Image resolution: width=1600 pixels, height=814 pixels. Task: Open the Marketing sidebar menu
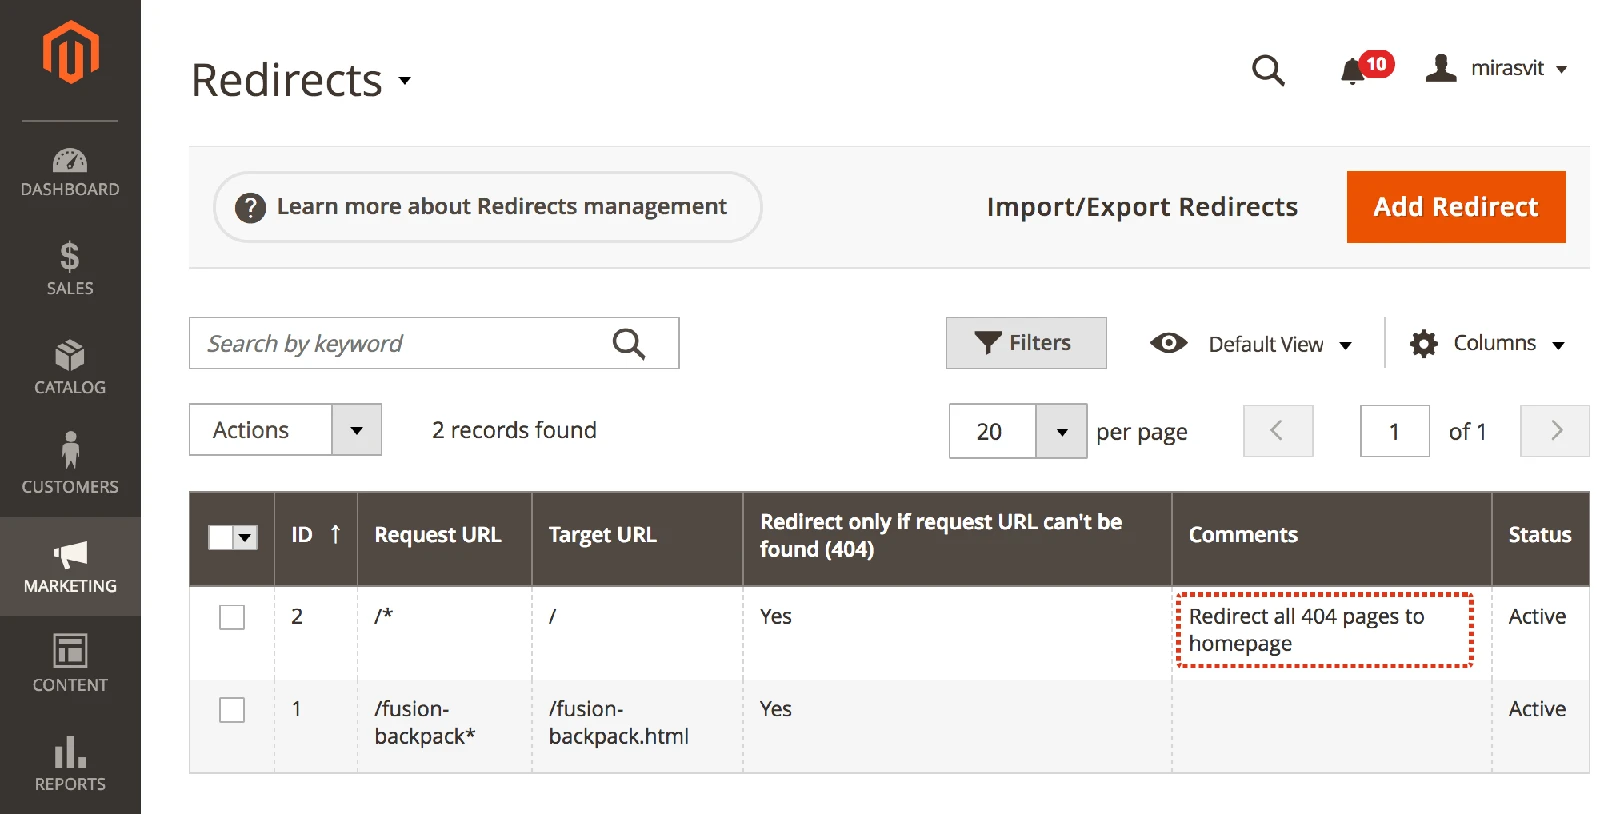point(70,566)
